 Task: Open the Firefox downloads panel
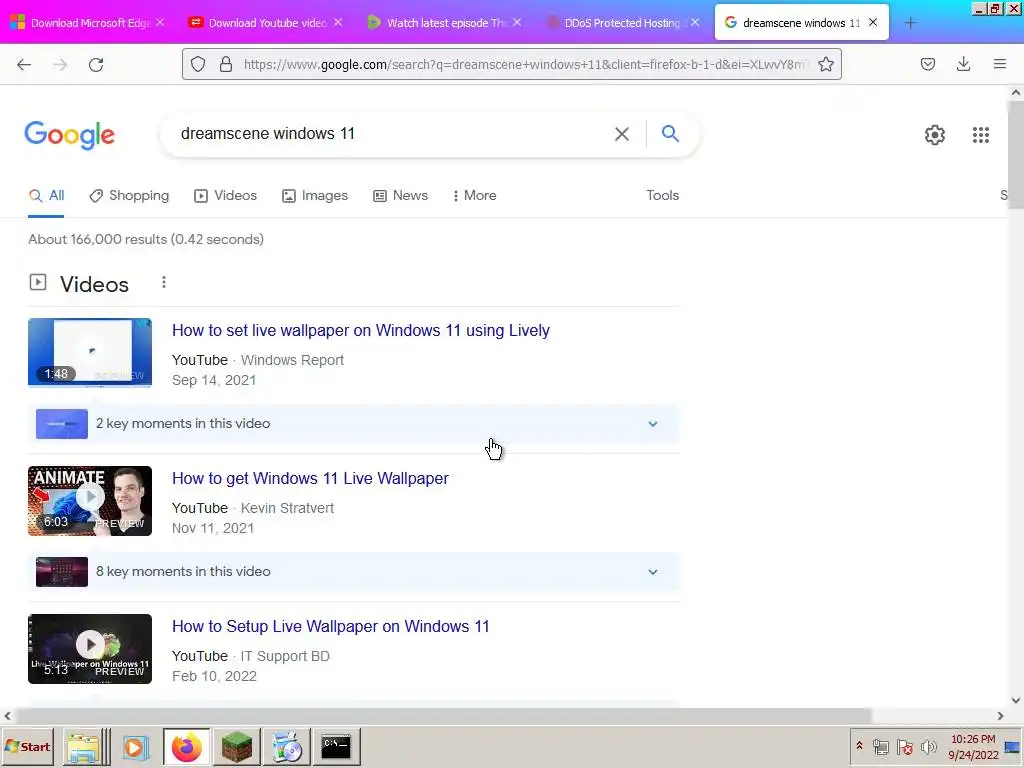pos(963,64)
